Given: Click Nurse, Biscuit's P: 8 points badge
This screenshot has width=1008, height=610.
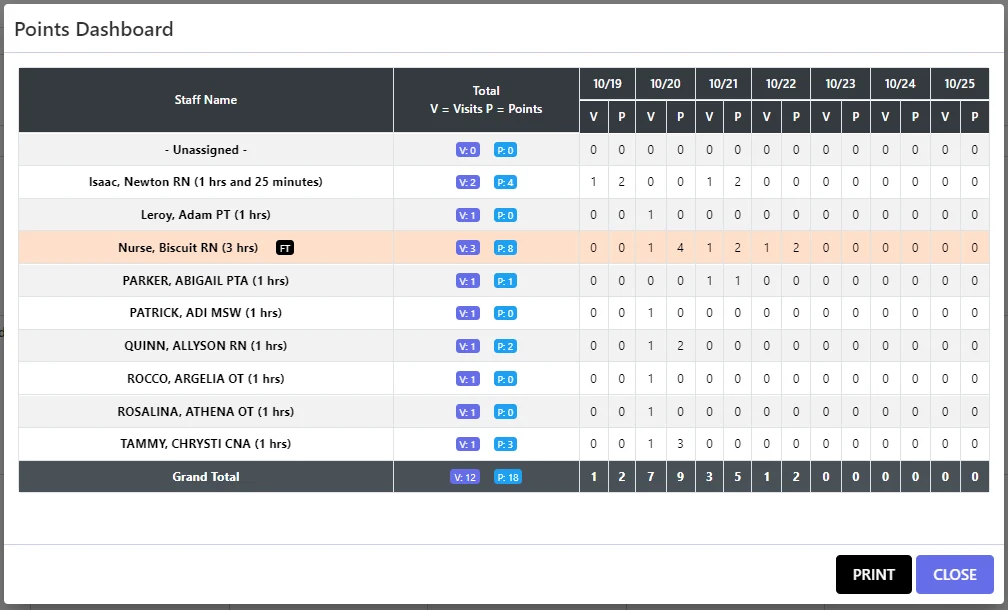Looking at the screenshot, I should (505, 248).
